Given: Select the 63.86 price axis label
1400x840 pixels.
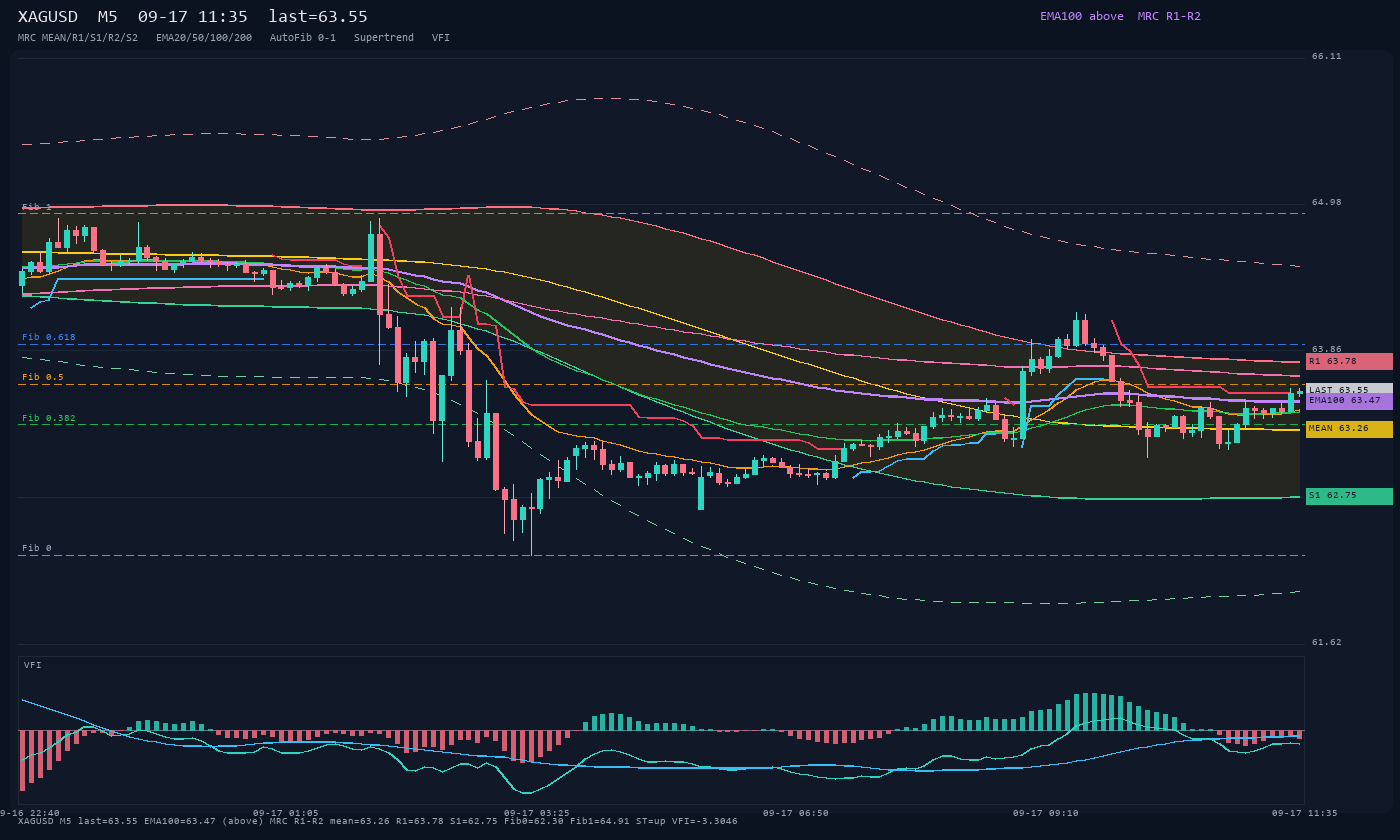Looking at the screenshot, I should point(1327,349).
